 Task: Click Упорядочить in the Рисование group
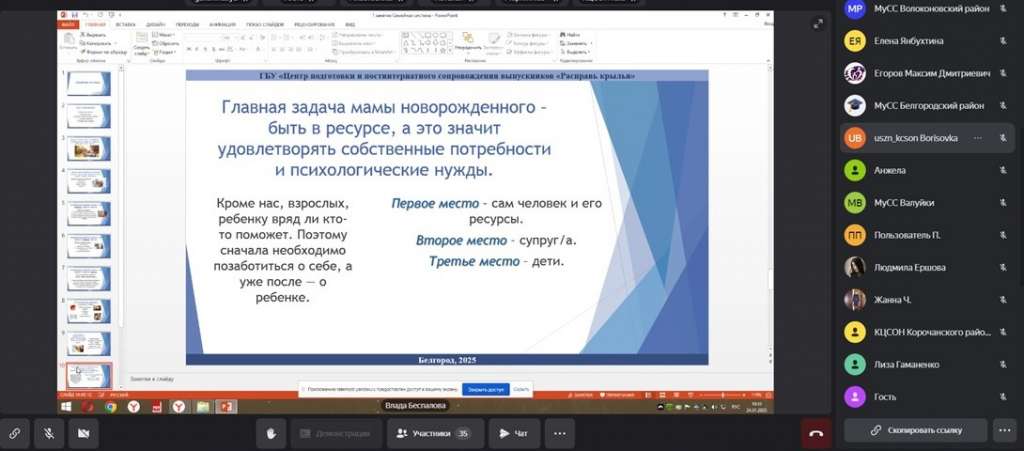pyautogui.click(x=468, y=42)
